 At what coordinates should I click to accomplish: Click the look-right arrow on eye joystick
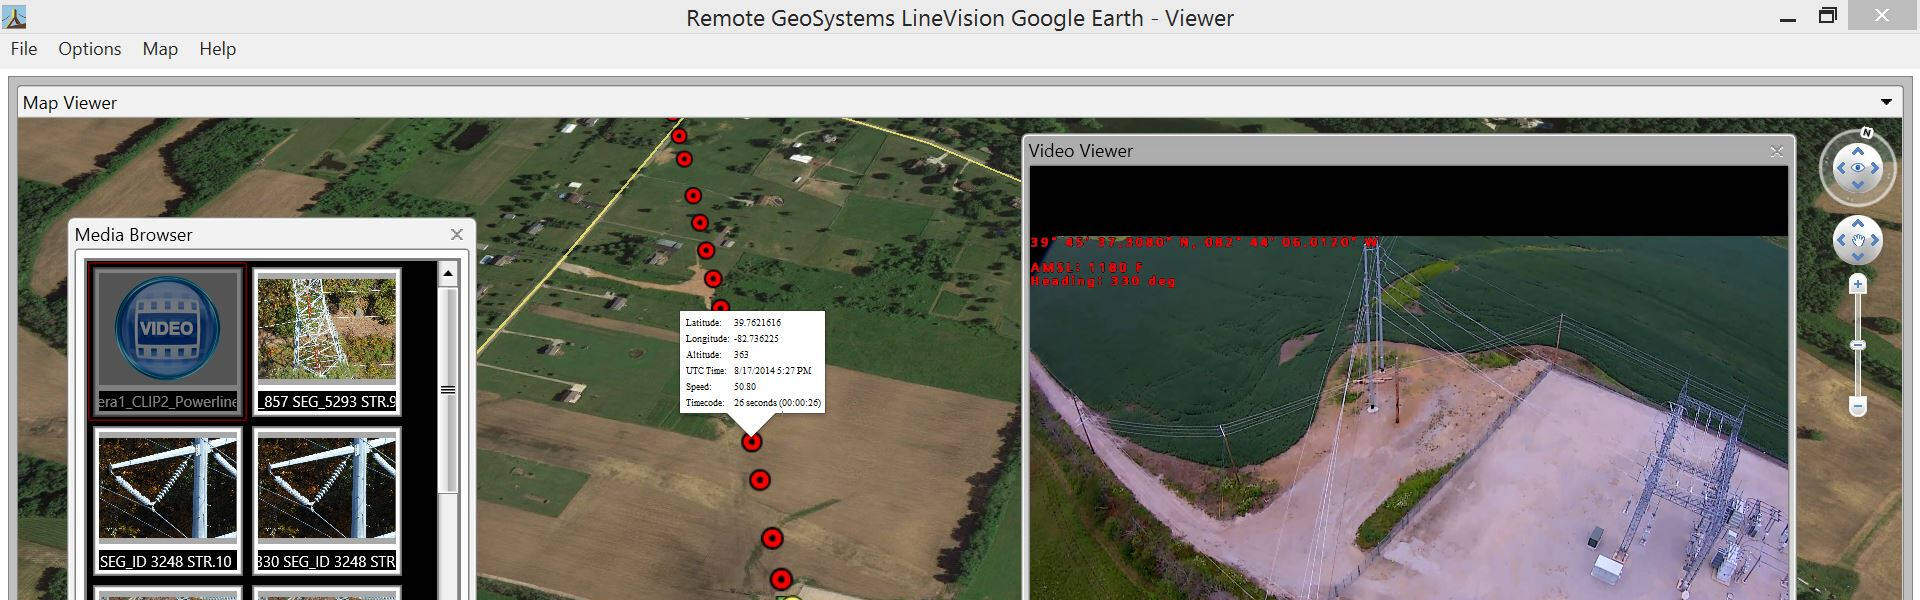click(x=1875, y=168)
